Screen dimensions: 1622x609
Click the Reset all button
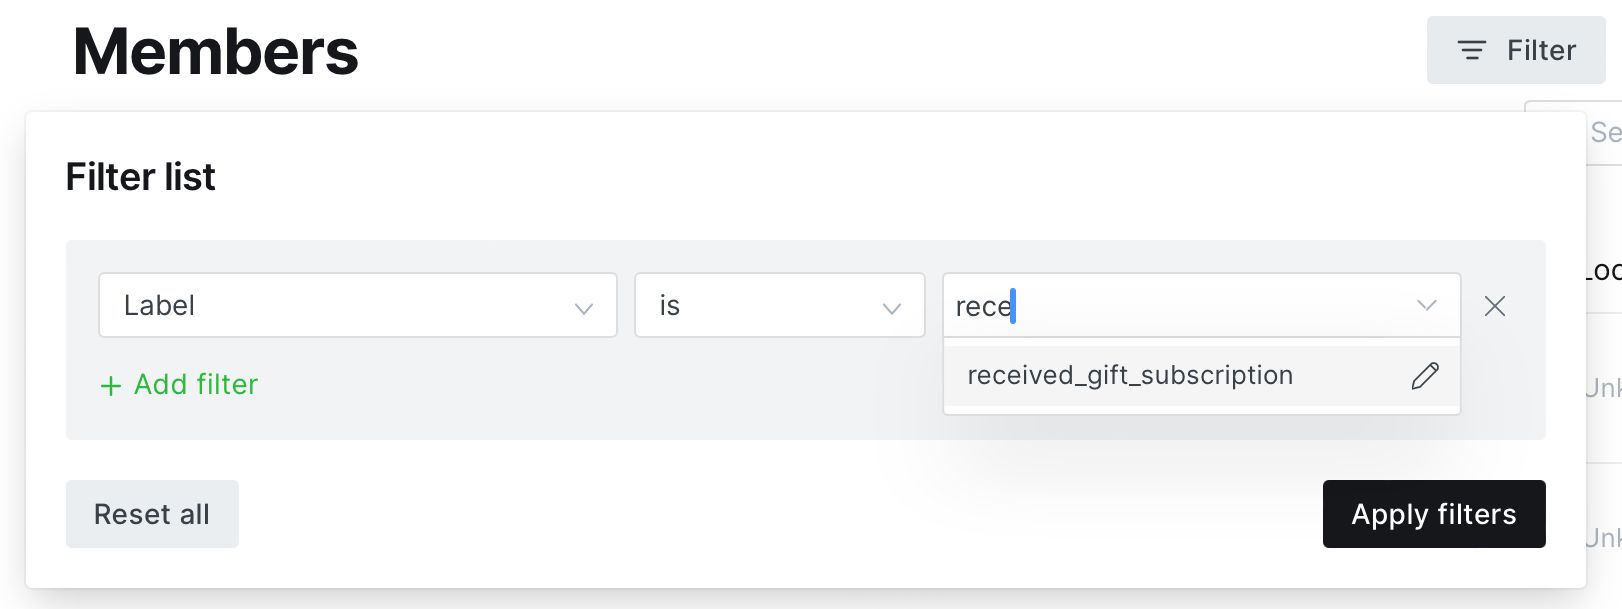[152, 514]
